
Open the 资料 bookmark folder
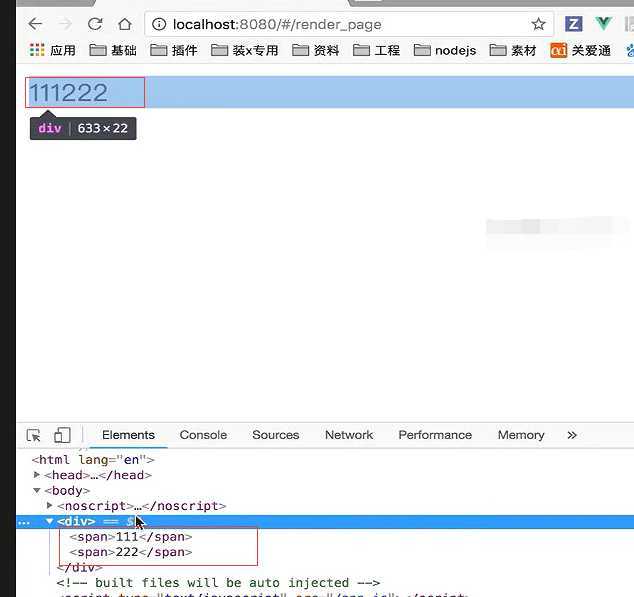[315, 50]
